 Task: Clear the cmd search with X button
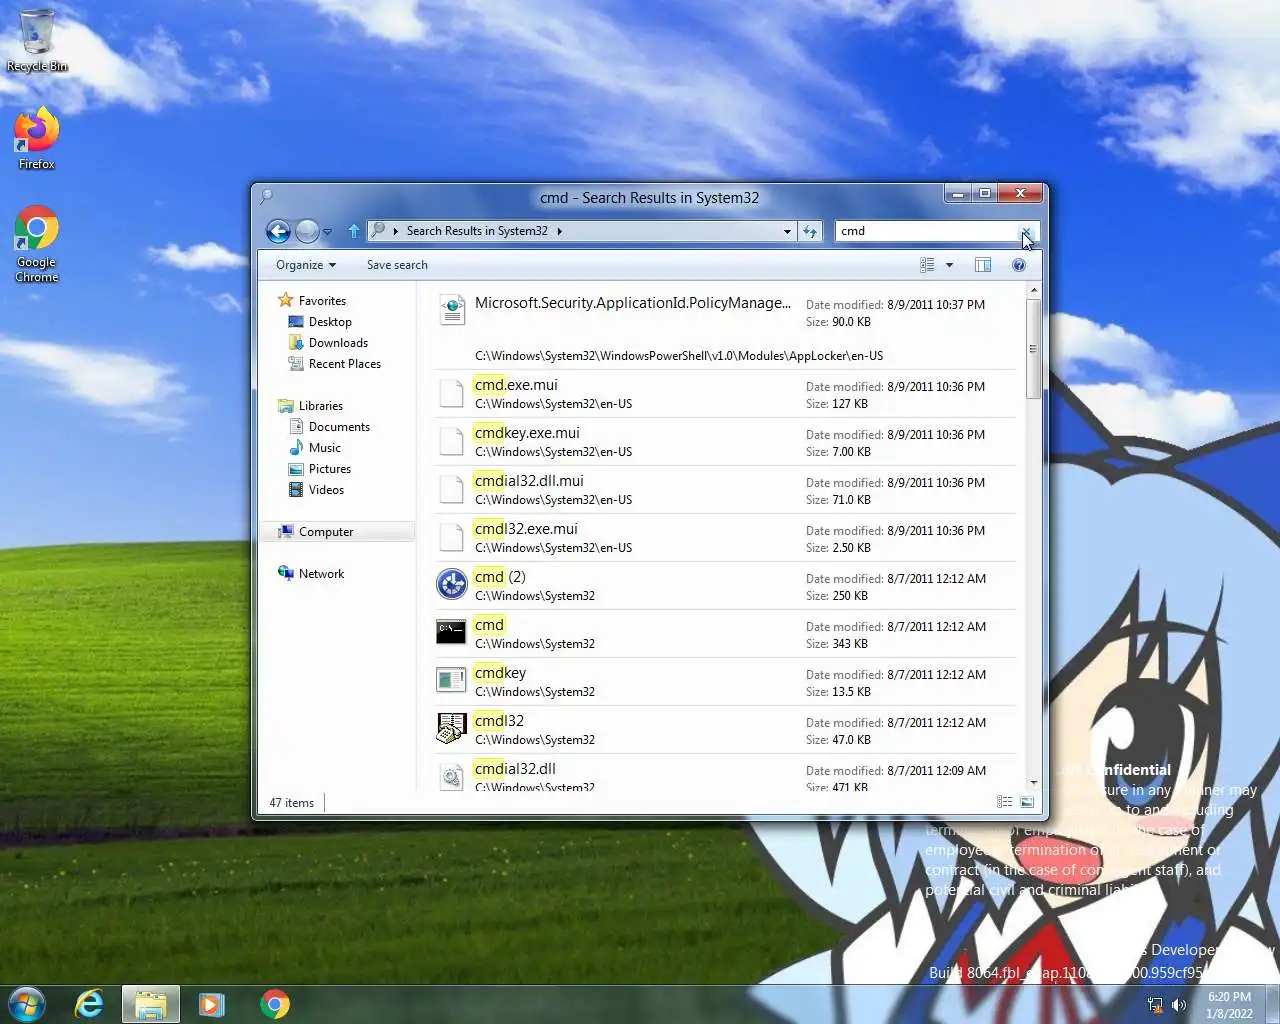pyautogui.click(x=1026, y=231)
